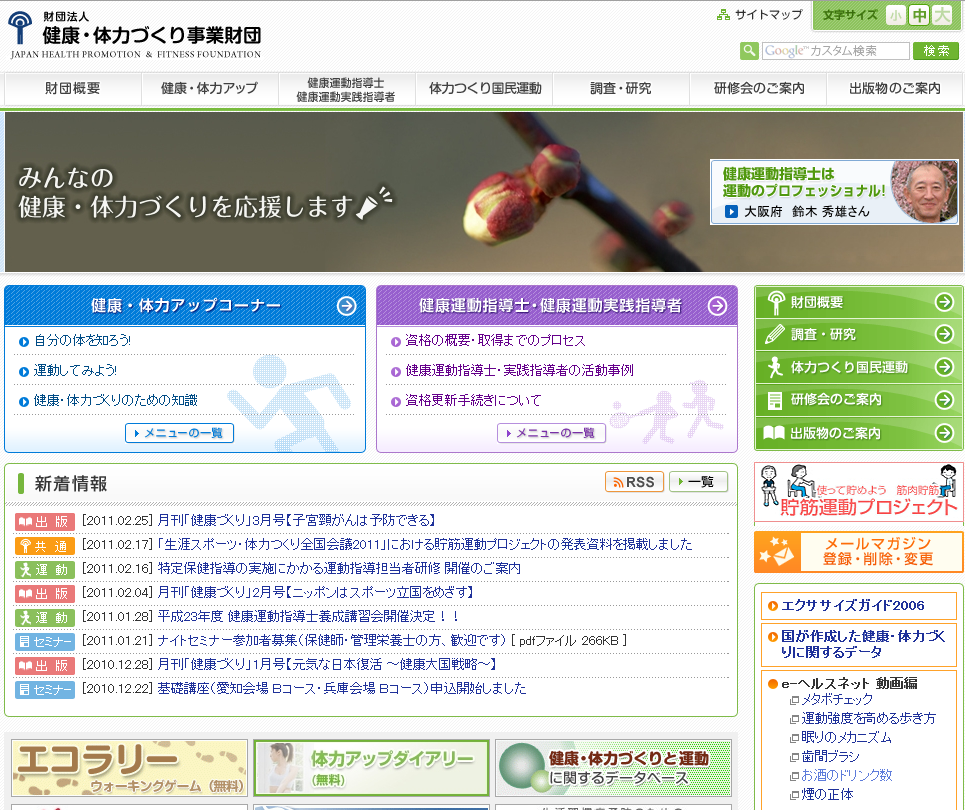965x810 pixels.
Task: Expand the purple 健康運動指導士 panel arrow
Action: (x=715, y=306)
